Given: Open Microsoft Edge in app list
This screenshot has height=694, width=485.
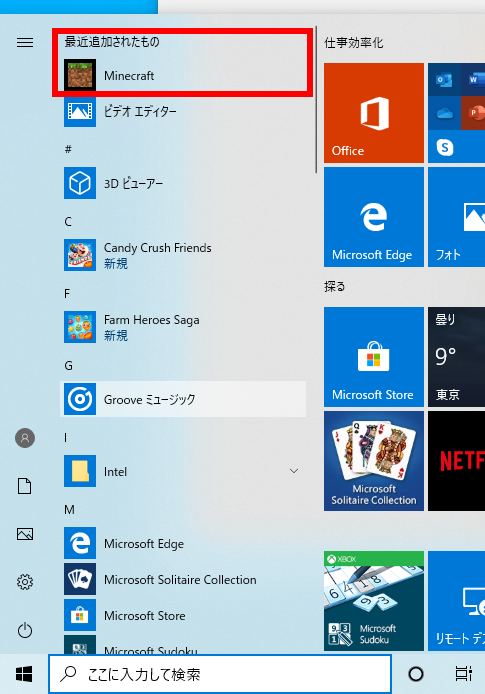Looking at the screenshot, I should point(183,543).
